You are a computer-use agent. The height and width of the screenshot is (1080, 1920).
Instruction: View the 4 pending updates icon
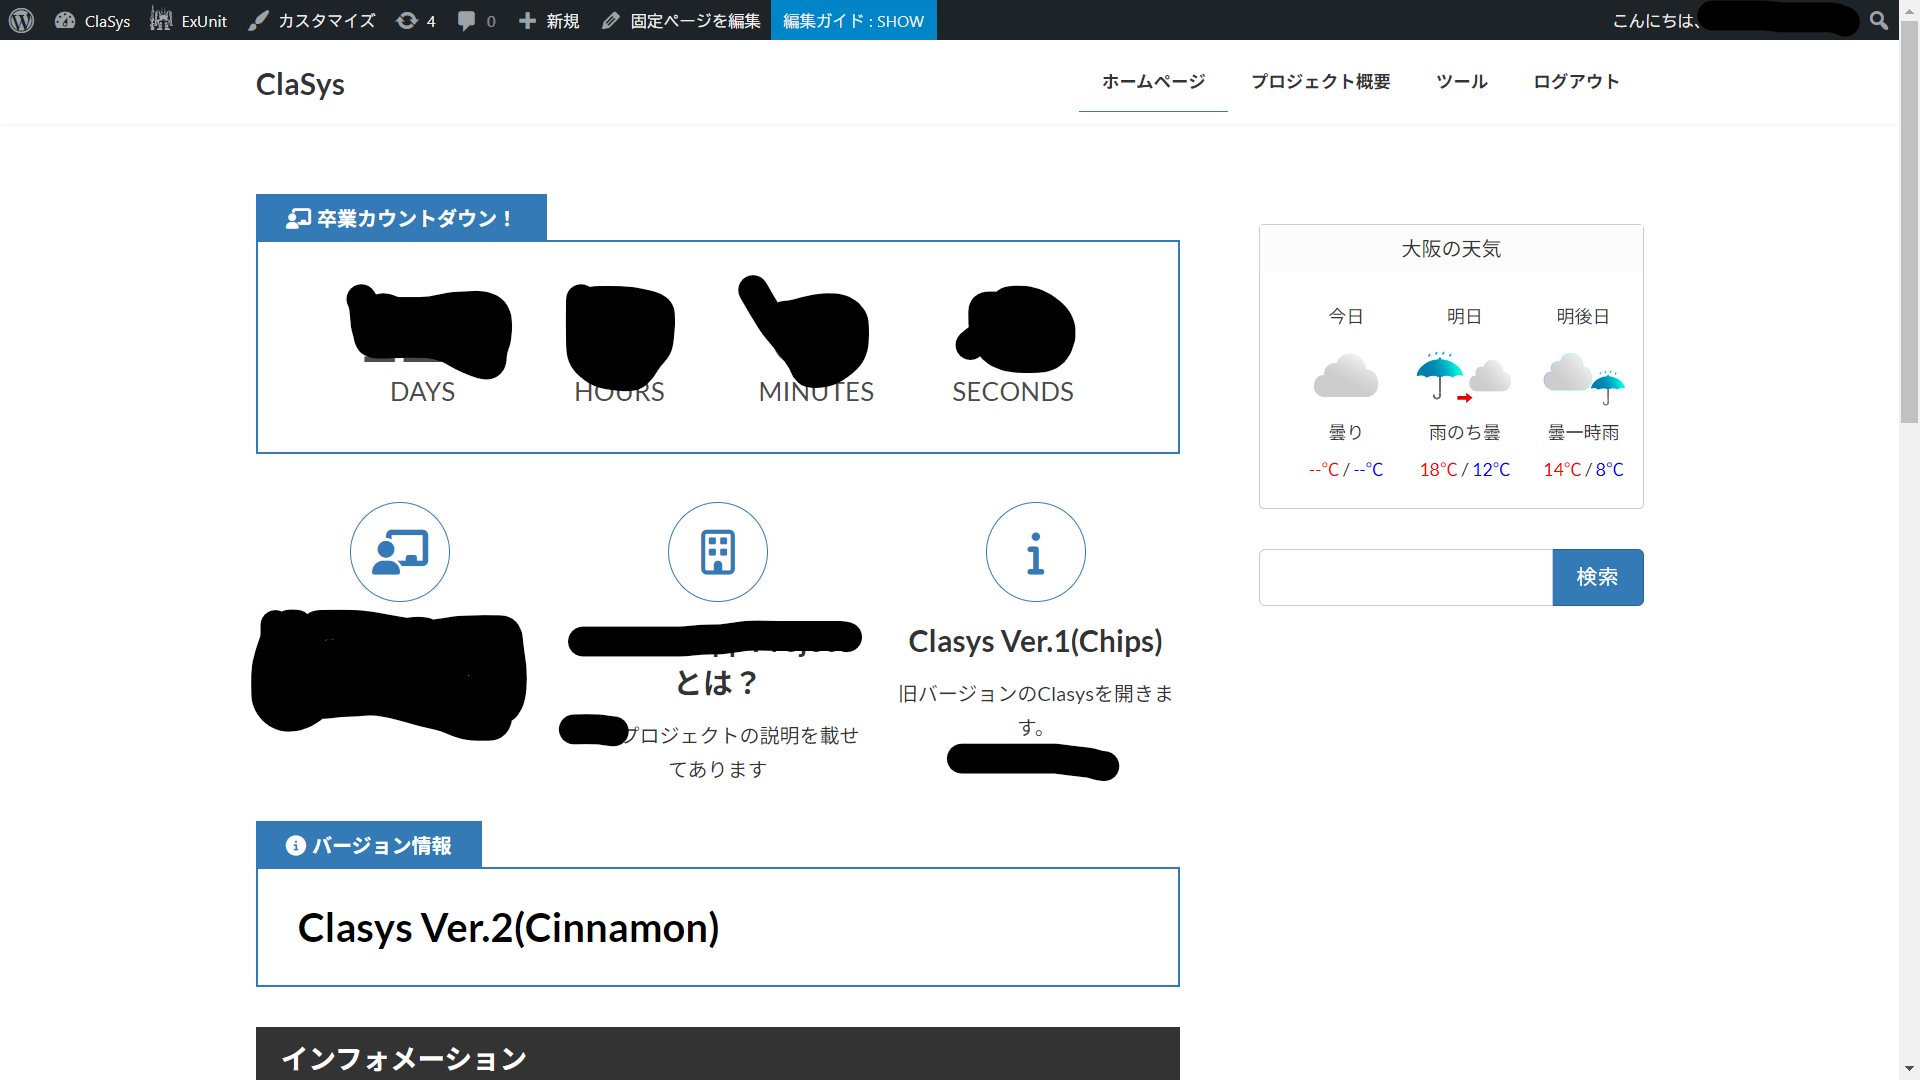(416, 20)
